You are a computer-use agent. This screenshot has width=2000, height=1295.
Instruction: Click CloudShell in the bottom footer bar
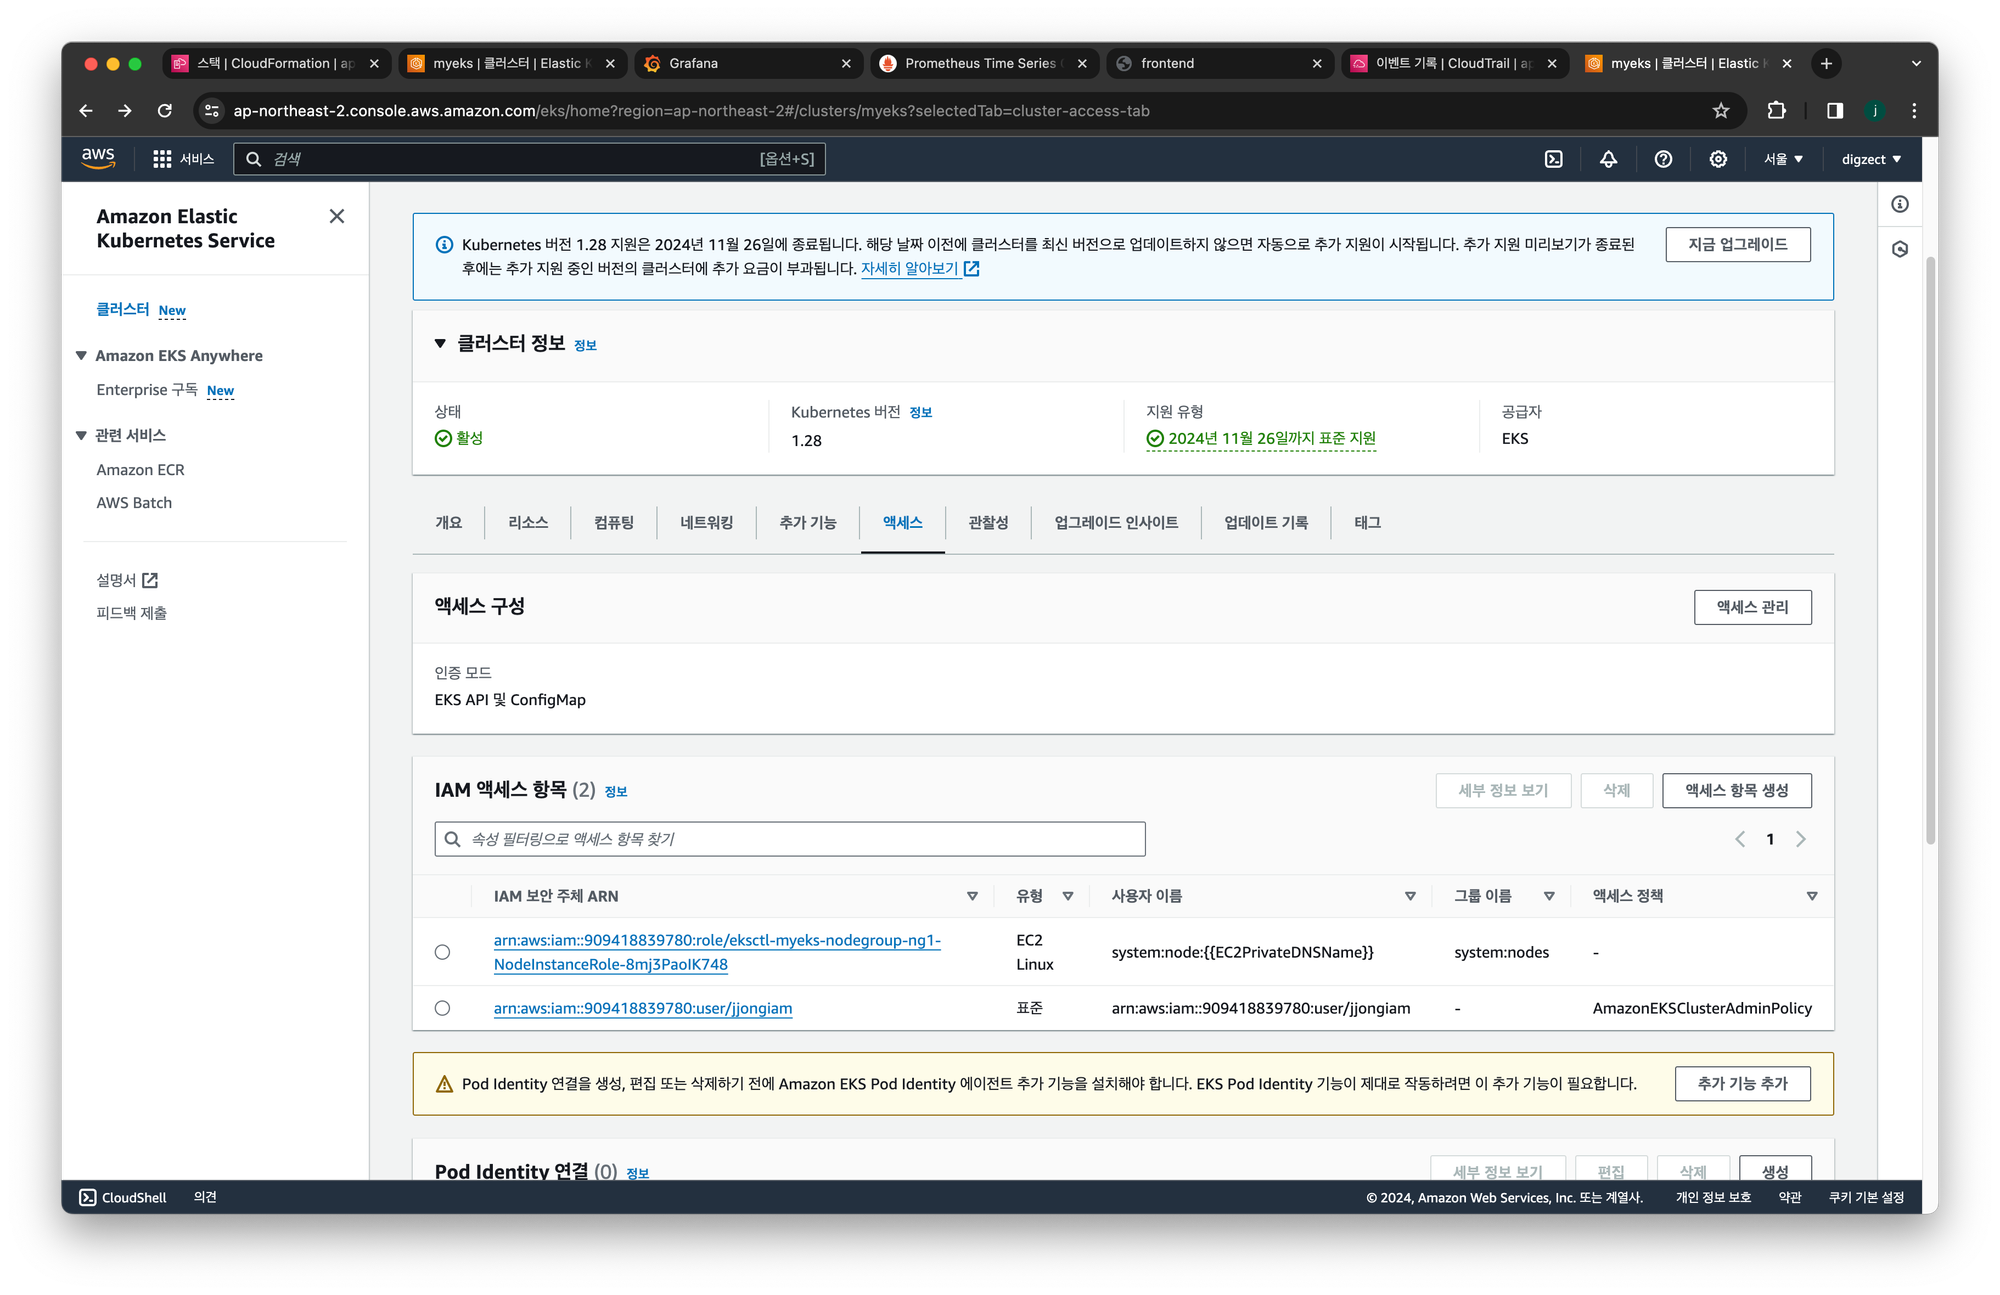coord(123,1197)
